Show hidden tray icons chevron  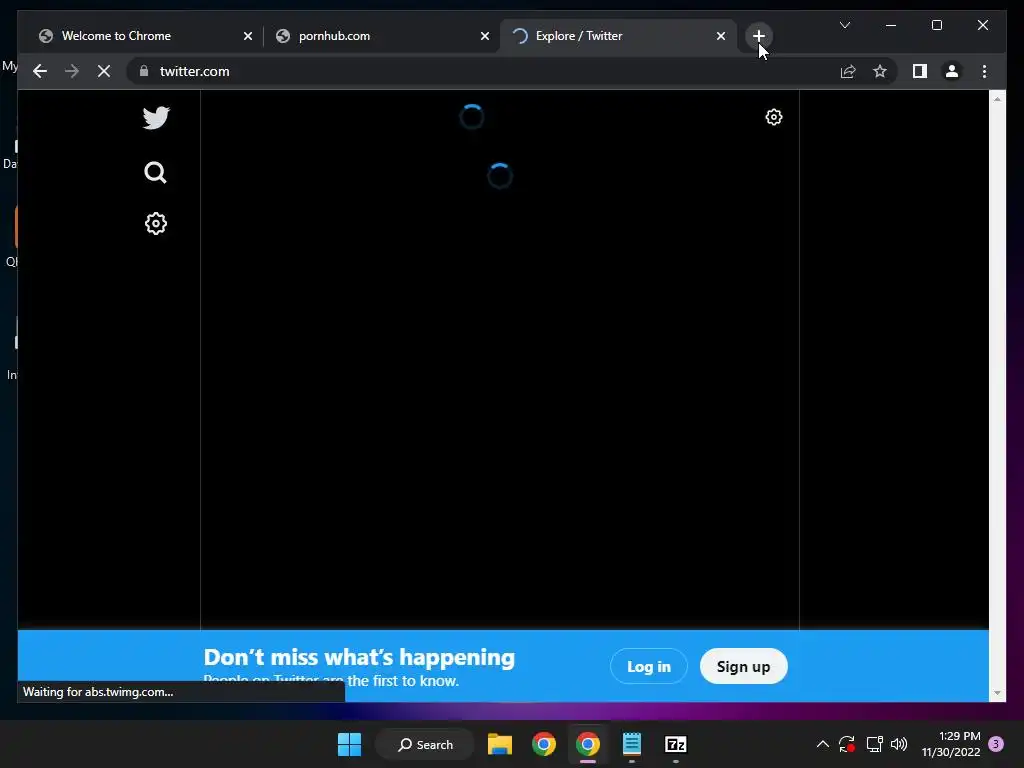pos(823,744)
